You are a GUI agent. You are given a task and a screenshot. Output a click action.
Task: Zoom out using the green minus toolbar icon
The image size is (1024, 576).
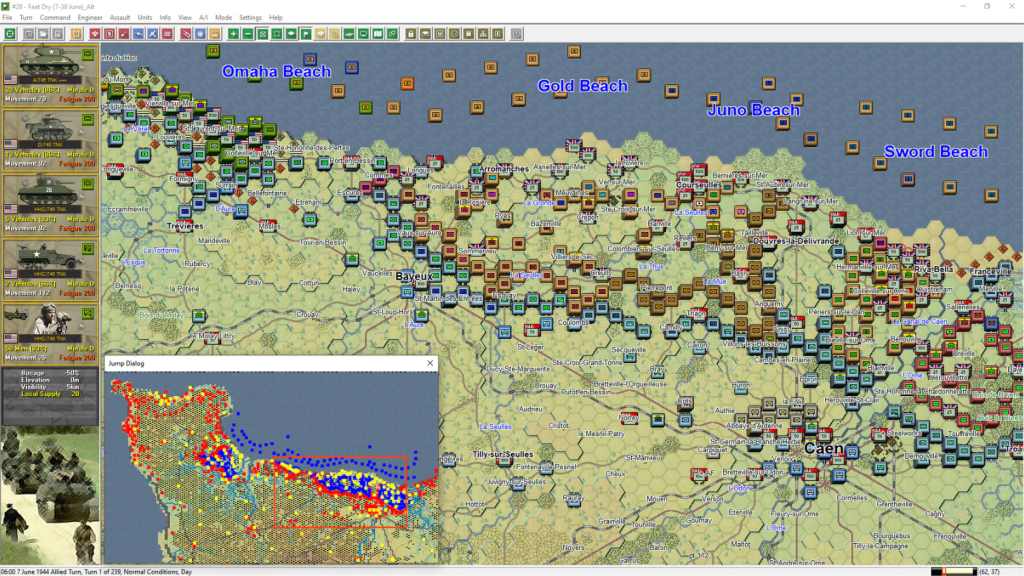pyautogui.click(x=248, y=34)
